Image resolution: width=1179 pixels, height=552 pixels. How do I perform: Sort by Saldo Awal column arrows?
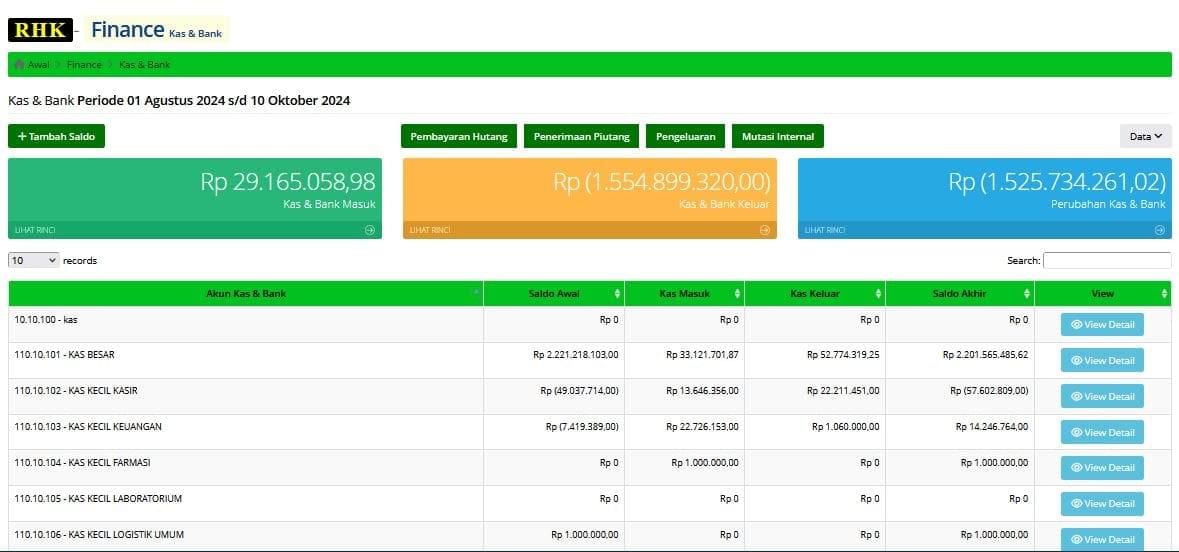point(617,294)
